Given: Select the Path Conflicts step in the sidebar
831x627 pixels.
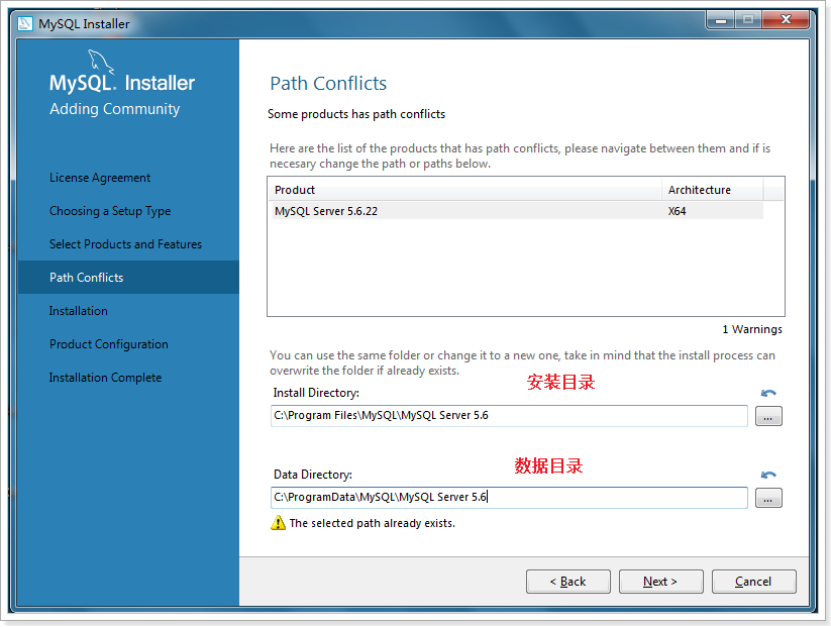Looking at the screenshot, I should 128,277.
